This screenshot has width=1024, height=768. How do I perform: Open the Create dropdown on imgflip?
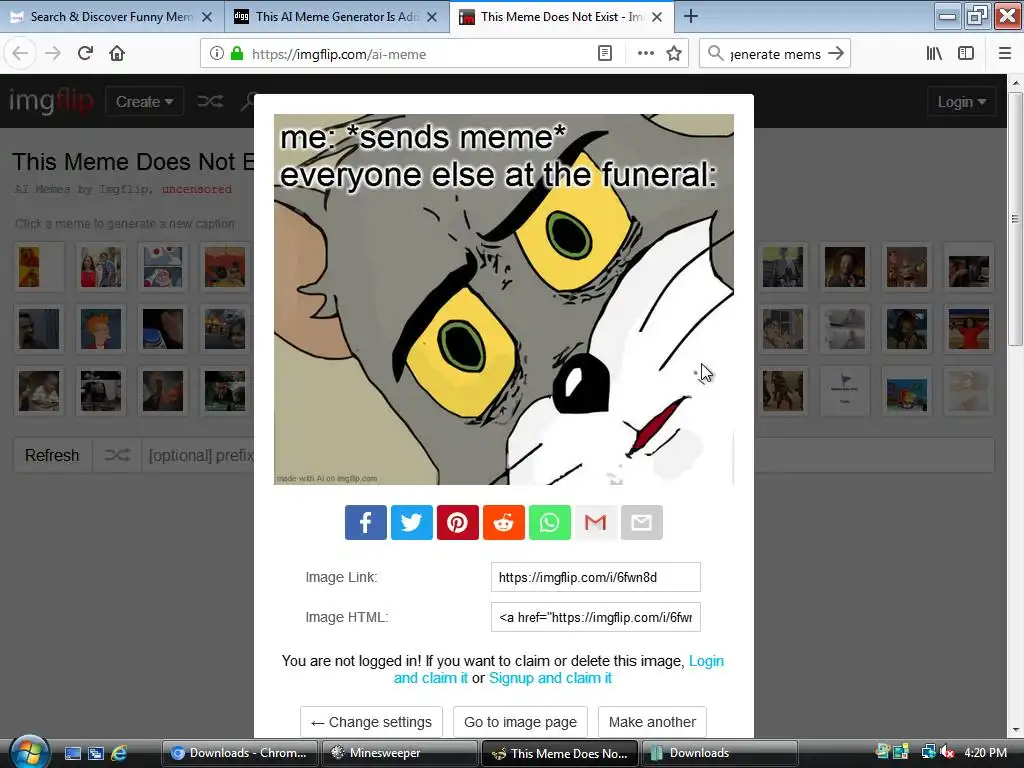pos(144,101)
